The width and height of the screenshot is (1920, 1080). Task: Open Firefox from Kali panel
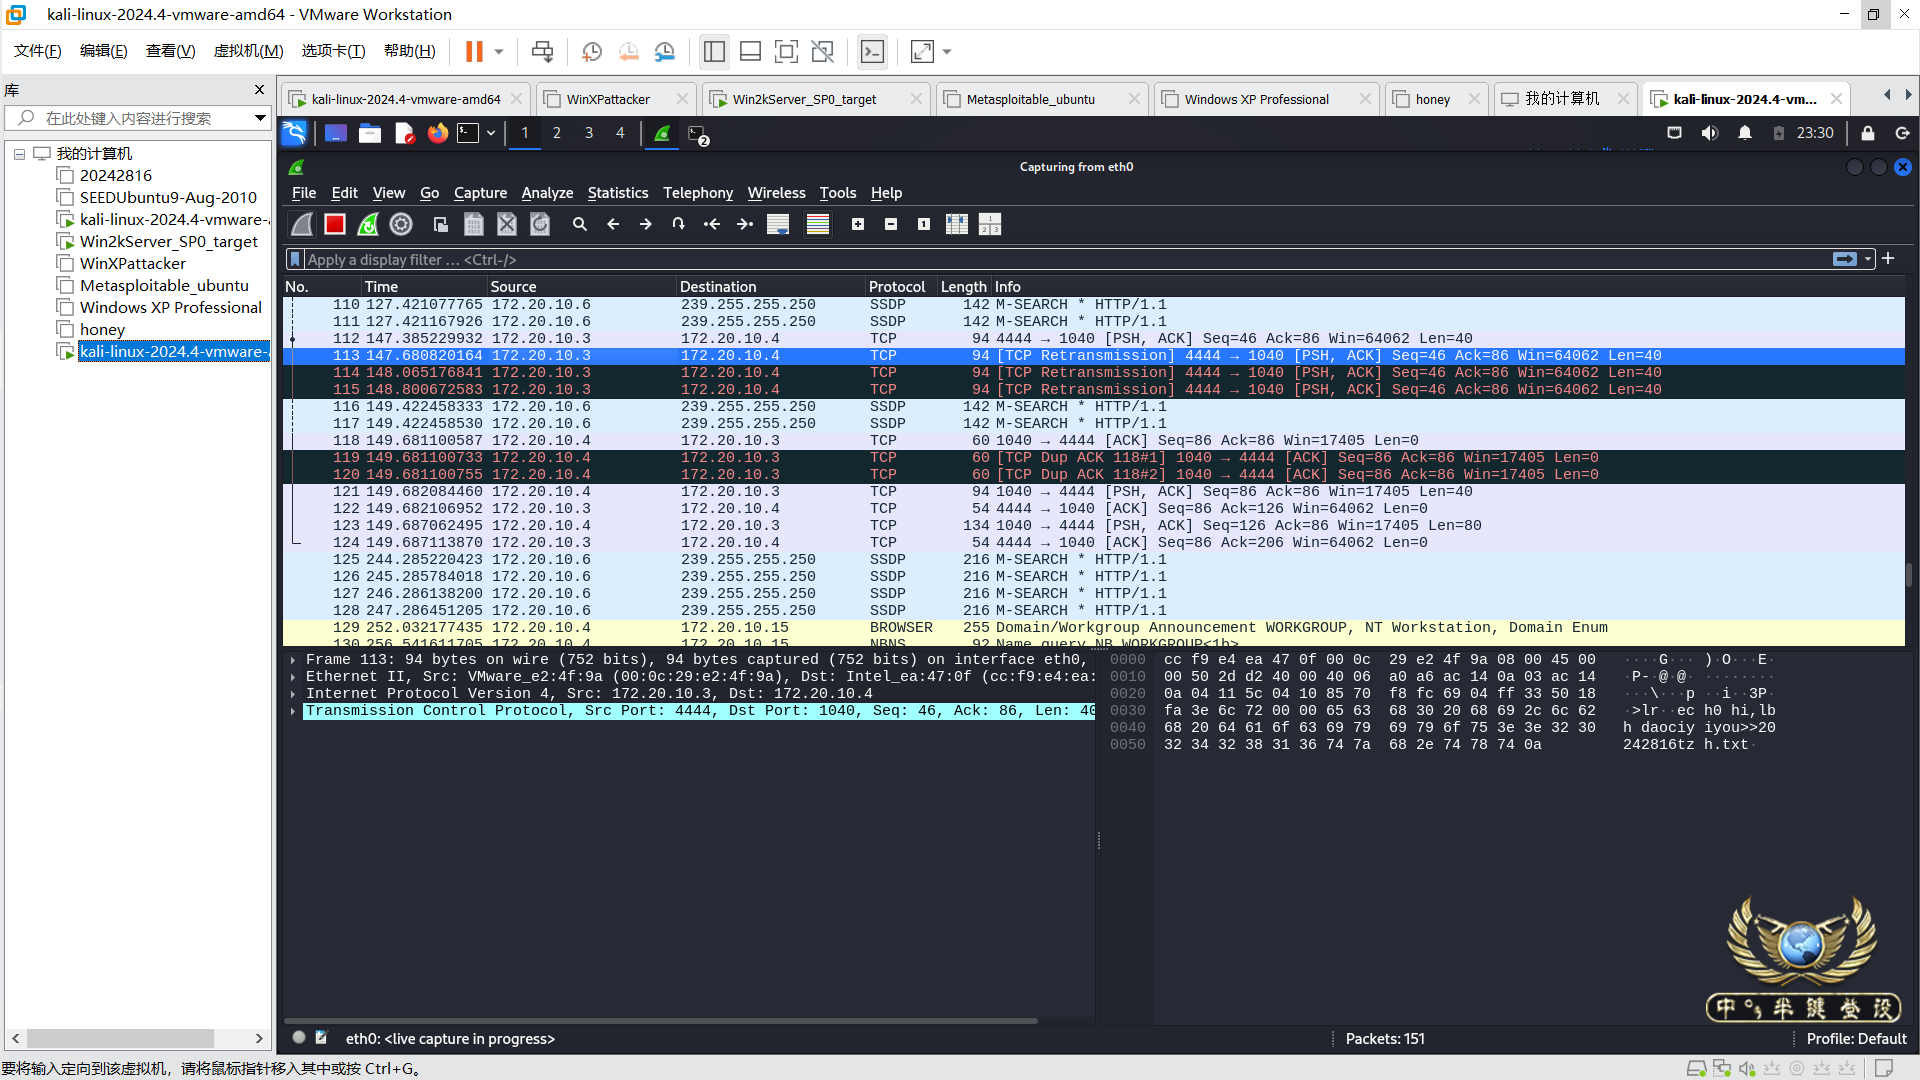[x=437, y=133]
